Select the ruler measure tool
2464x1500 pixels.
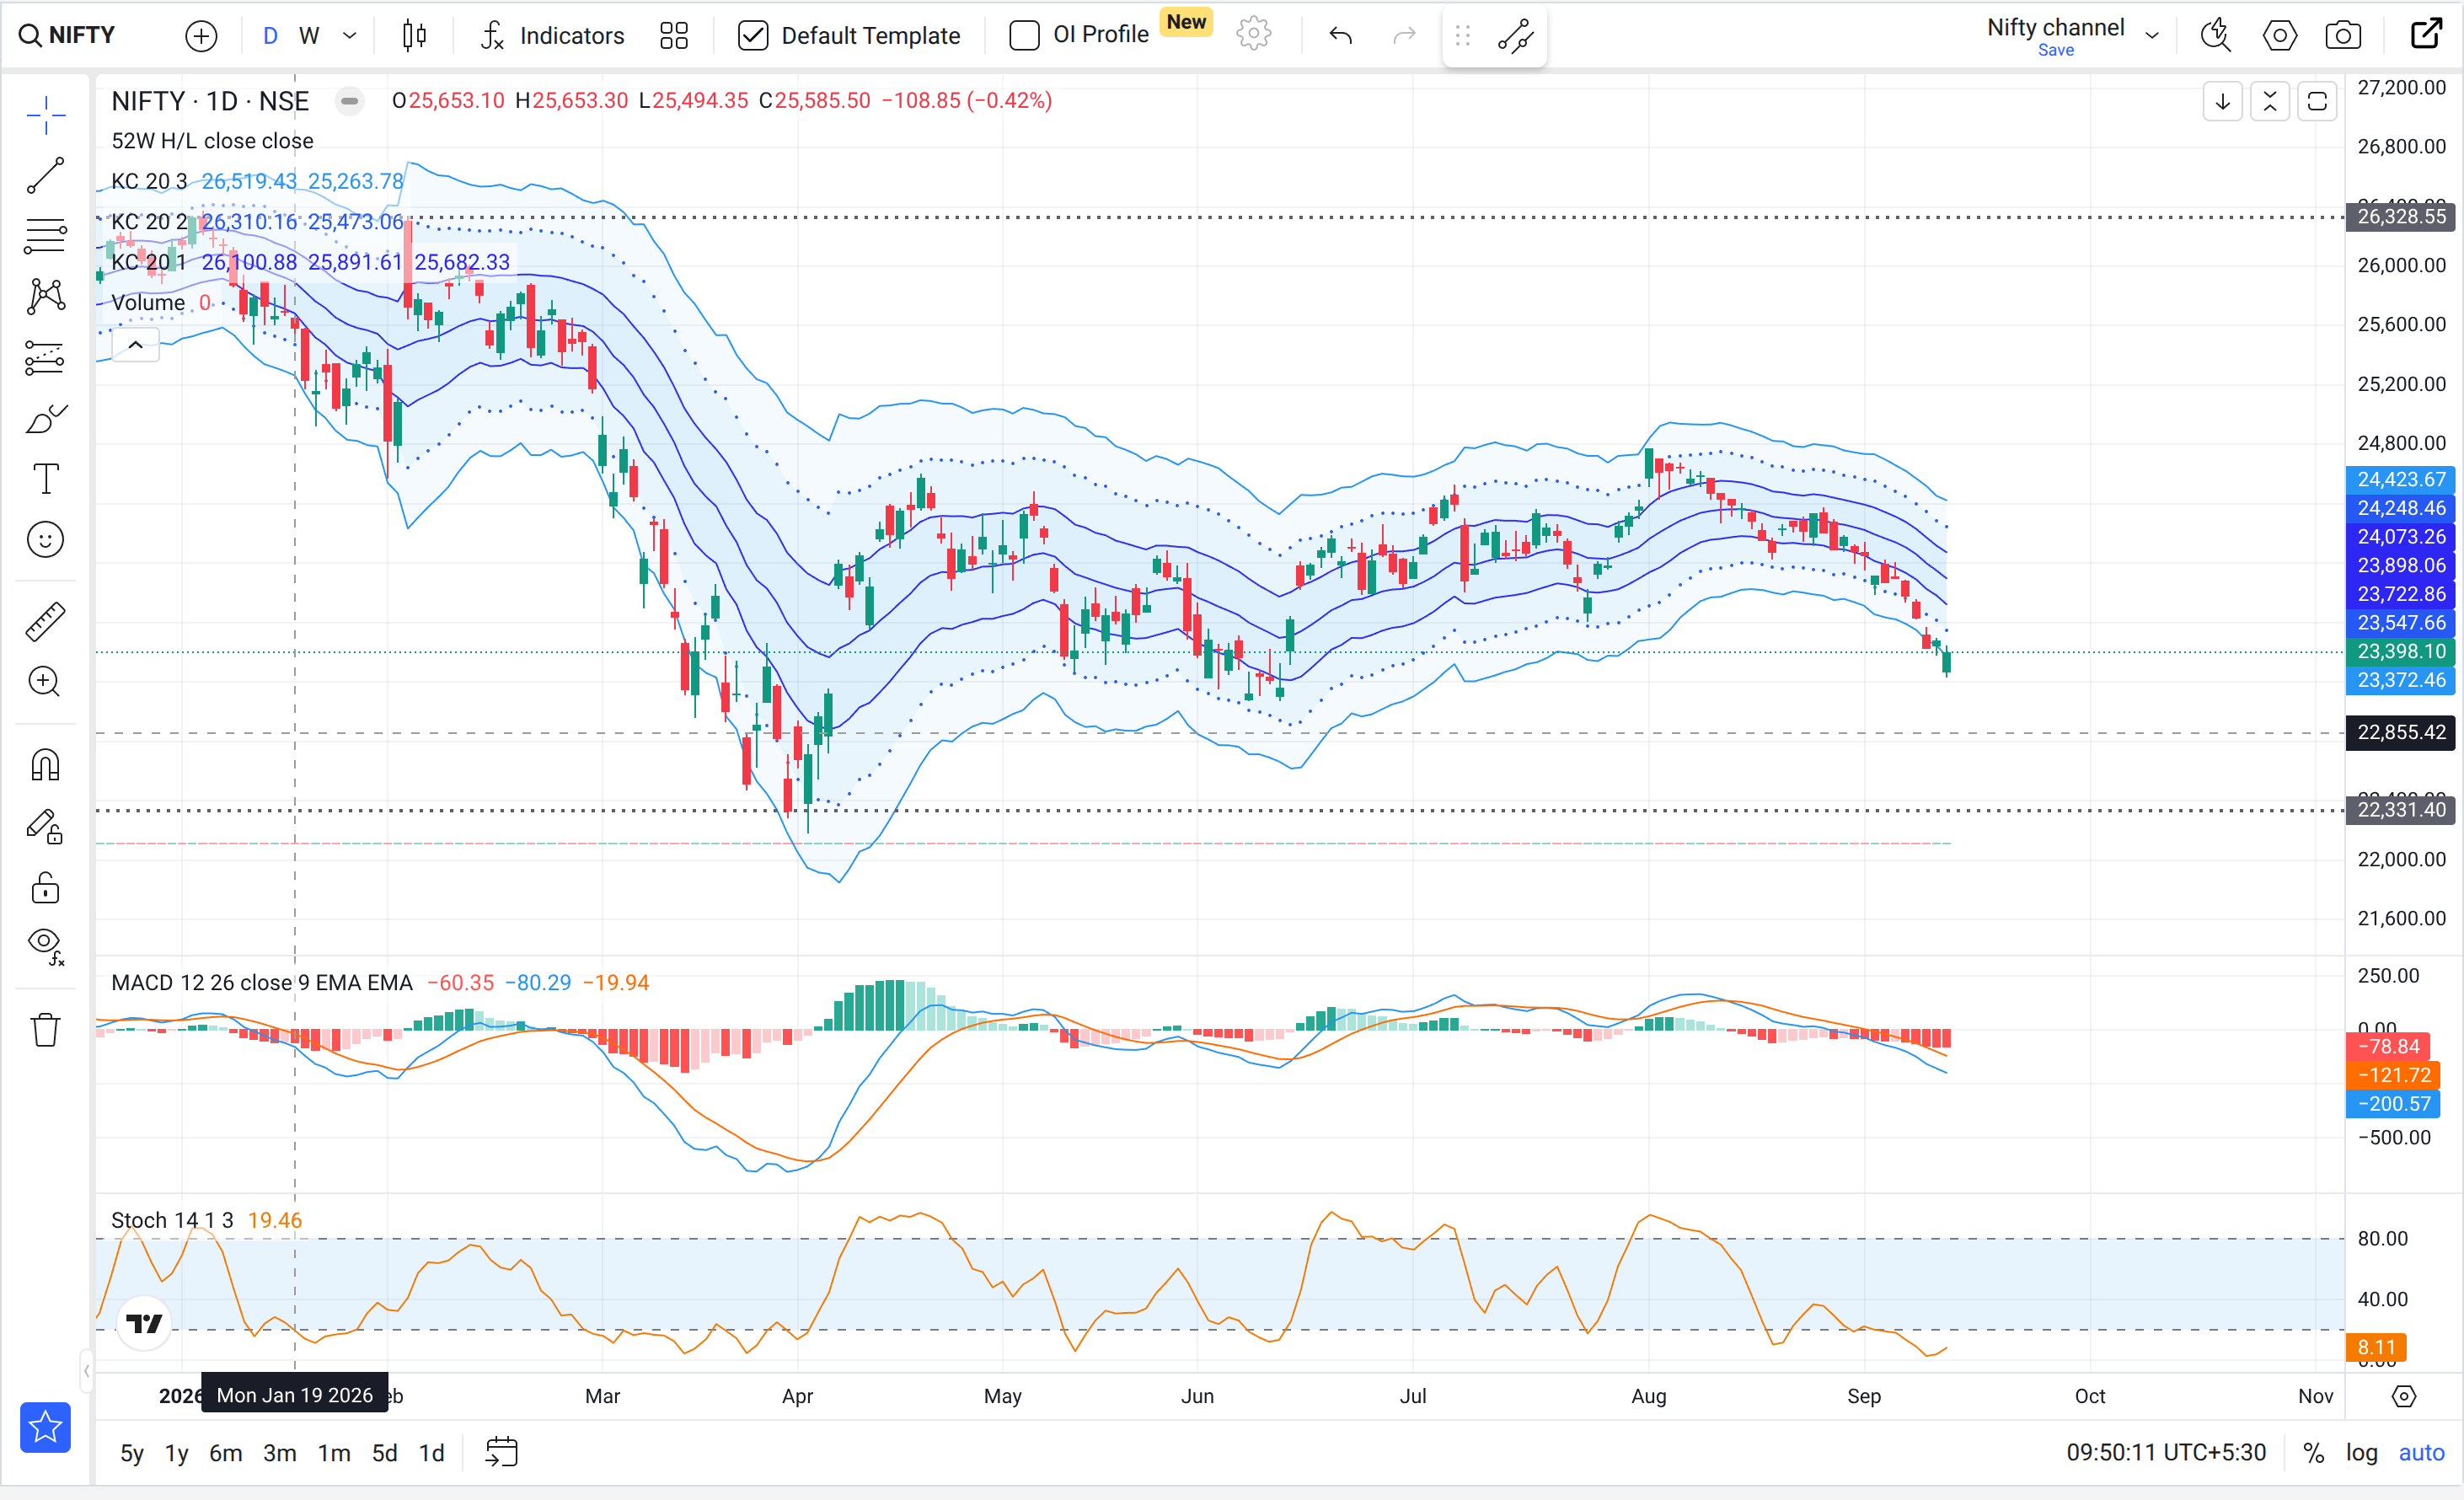45,621
